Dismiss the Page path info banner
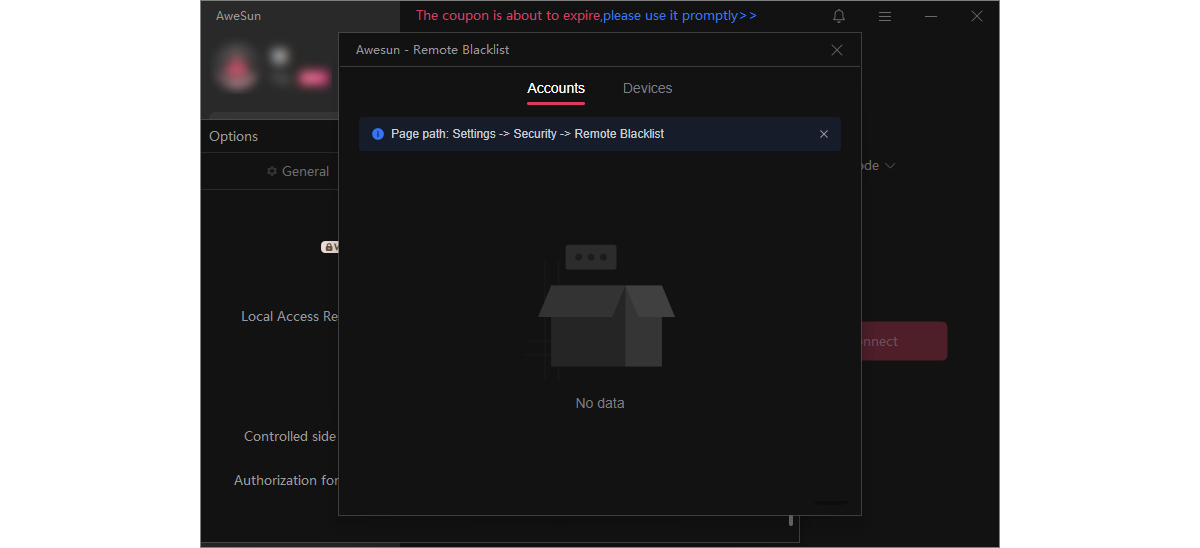 pyautogui.click(x=824, y=134)
